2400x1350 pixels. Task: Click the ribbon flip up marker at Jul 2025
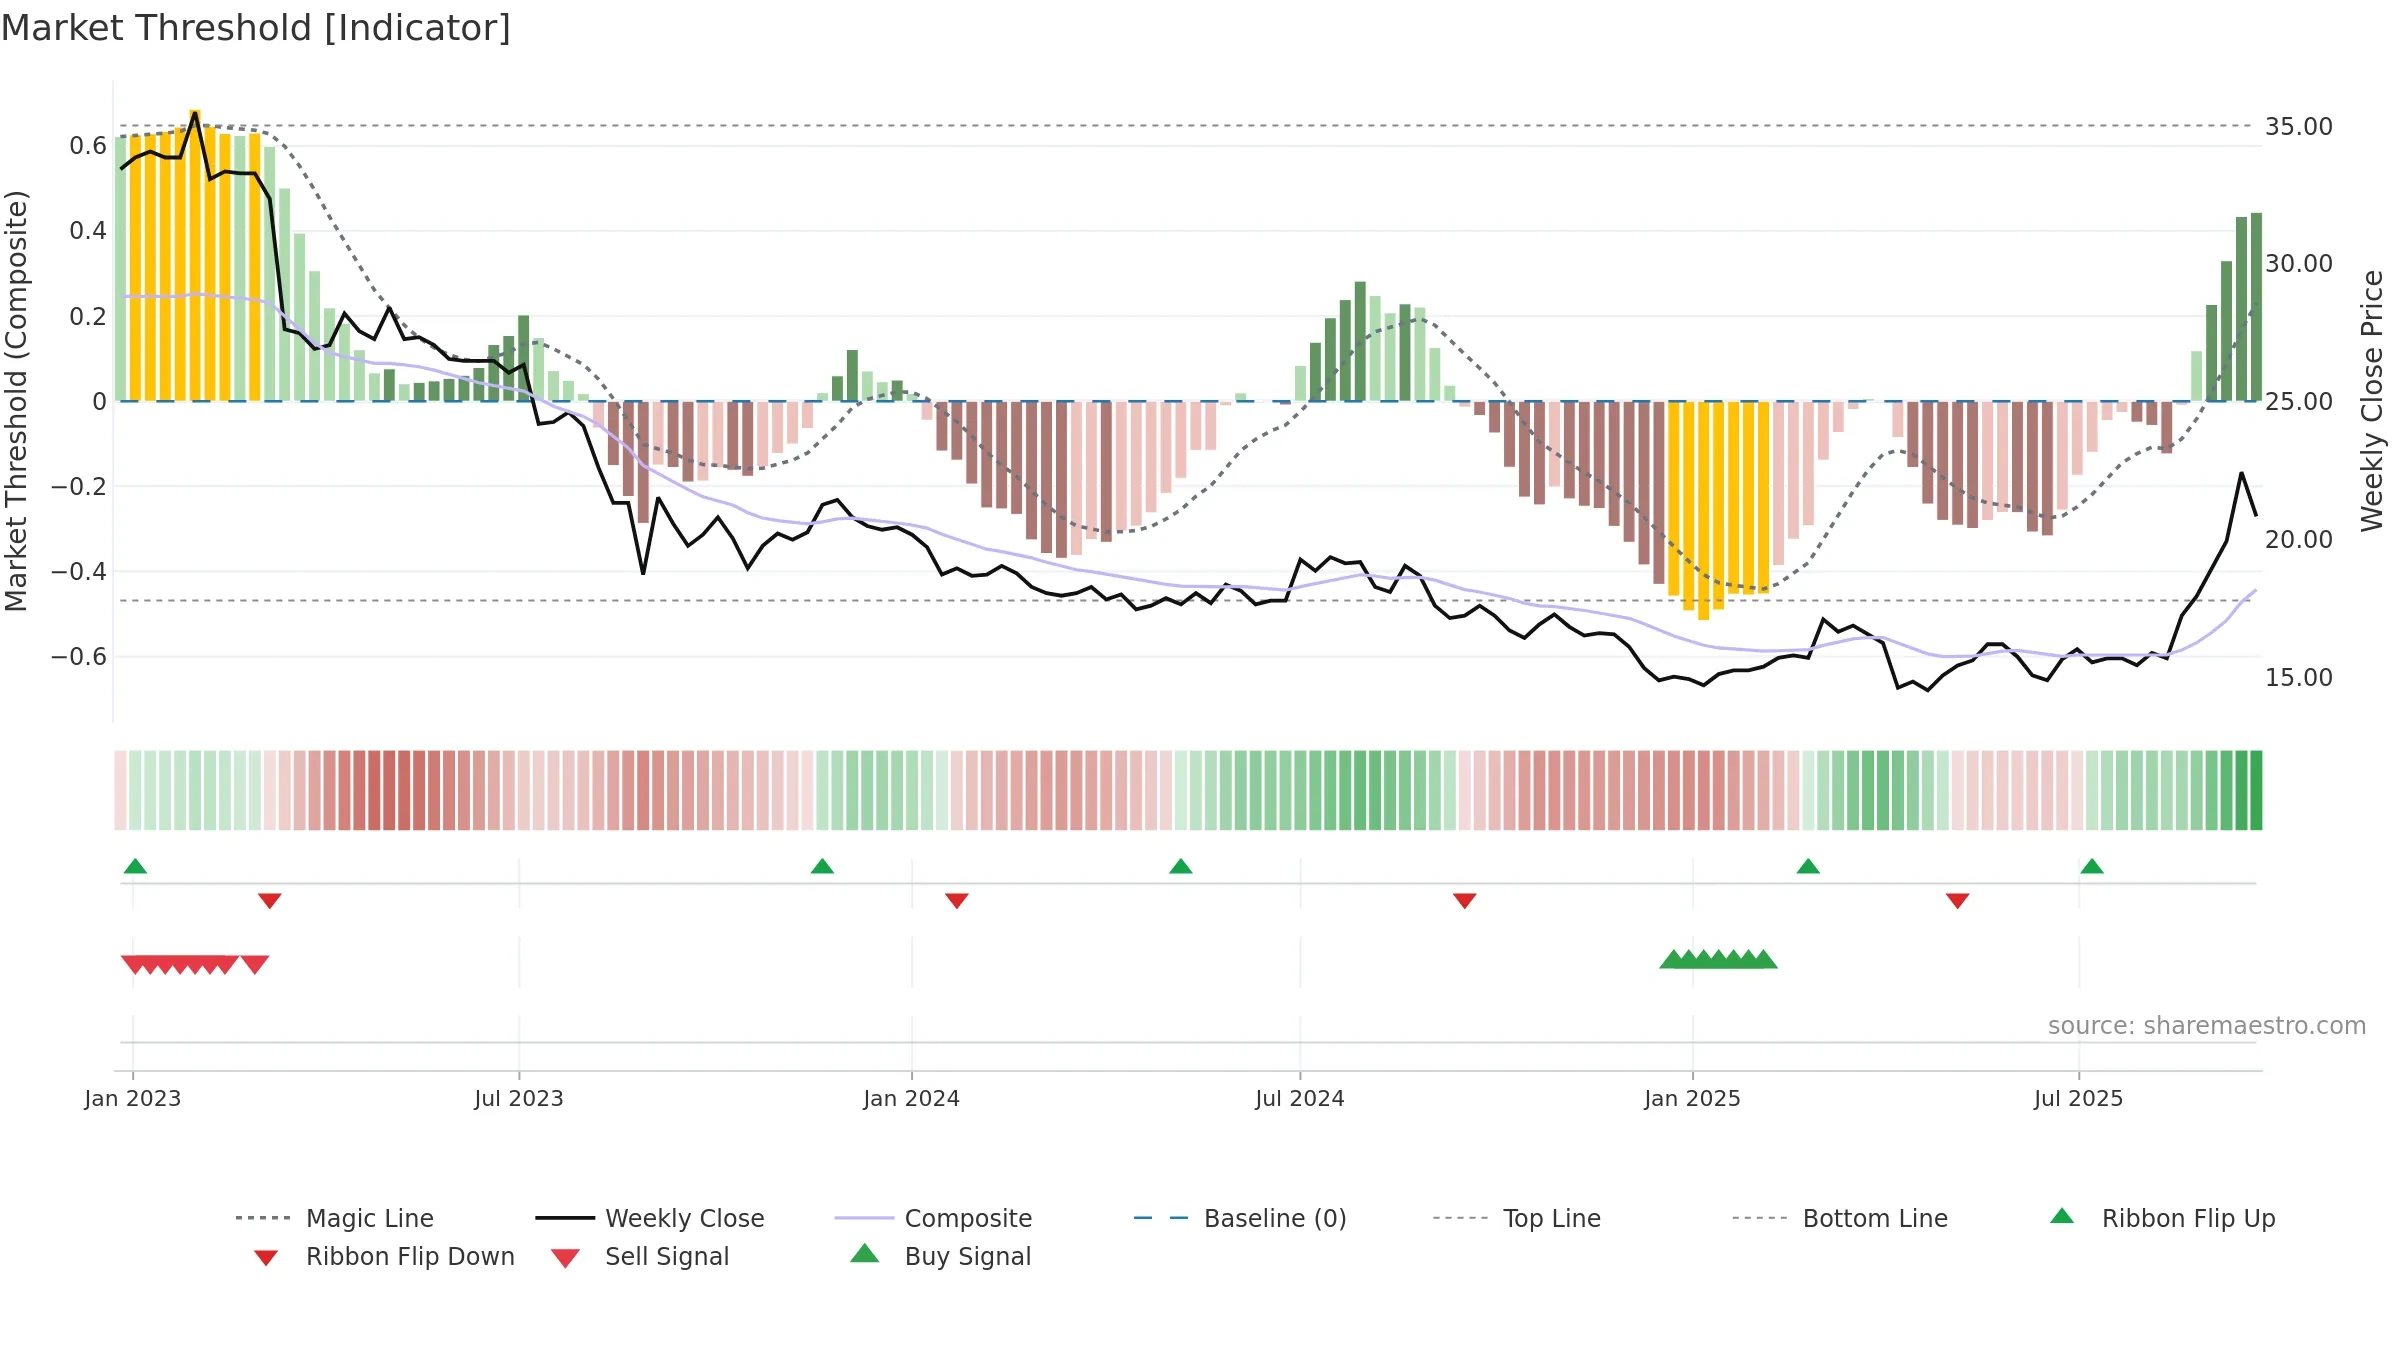(2092, 866)
